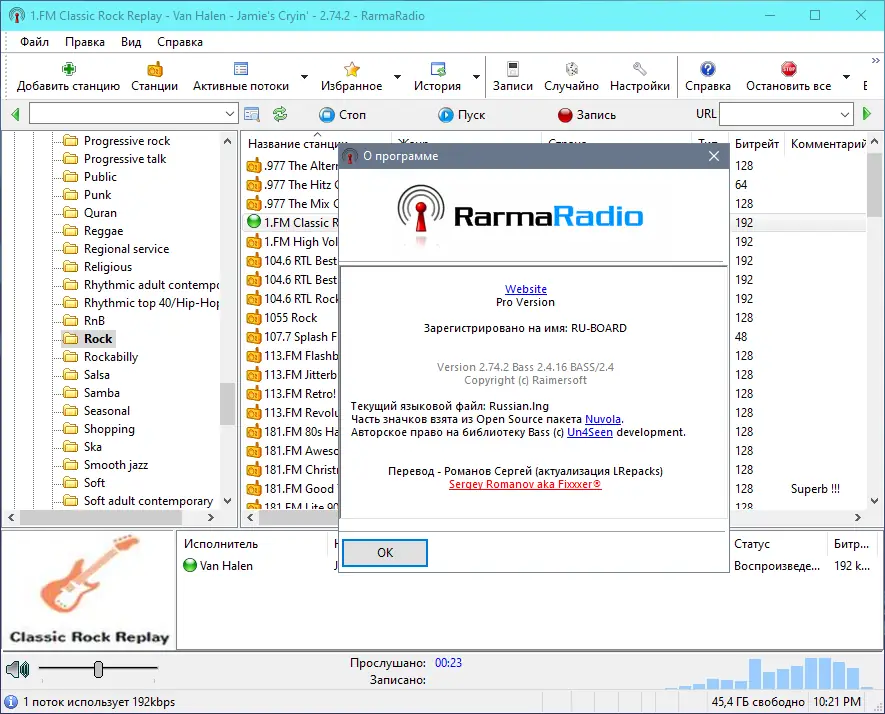
Task: Sort by Комментарий column header
Action: click(x=826, y=144)
